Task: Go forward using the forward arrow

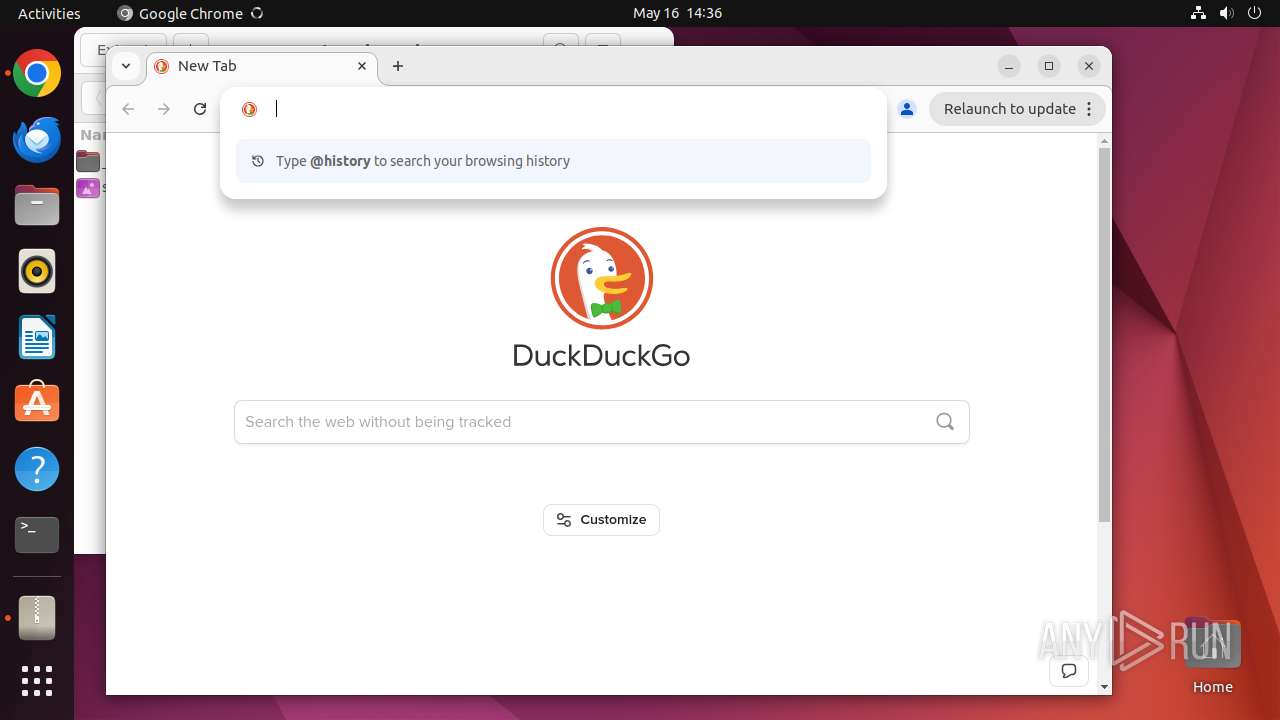Action: (x=164, y=109)
